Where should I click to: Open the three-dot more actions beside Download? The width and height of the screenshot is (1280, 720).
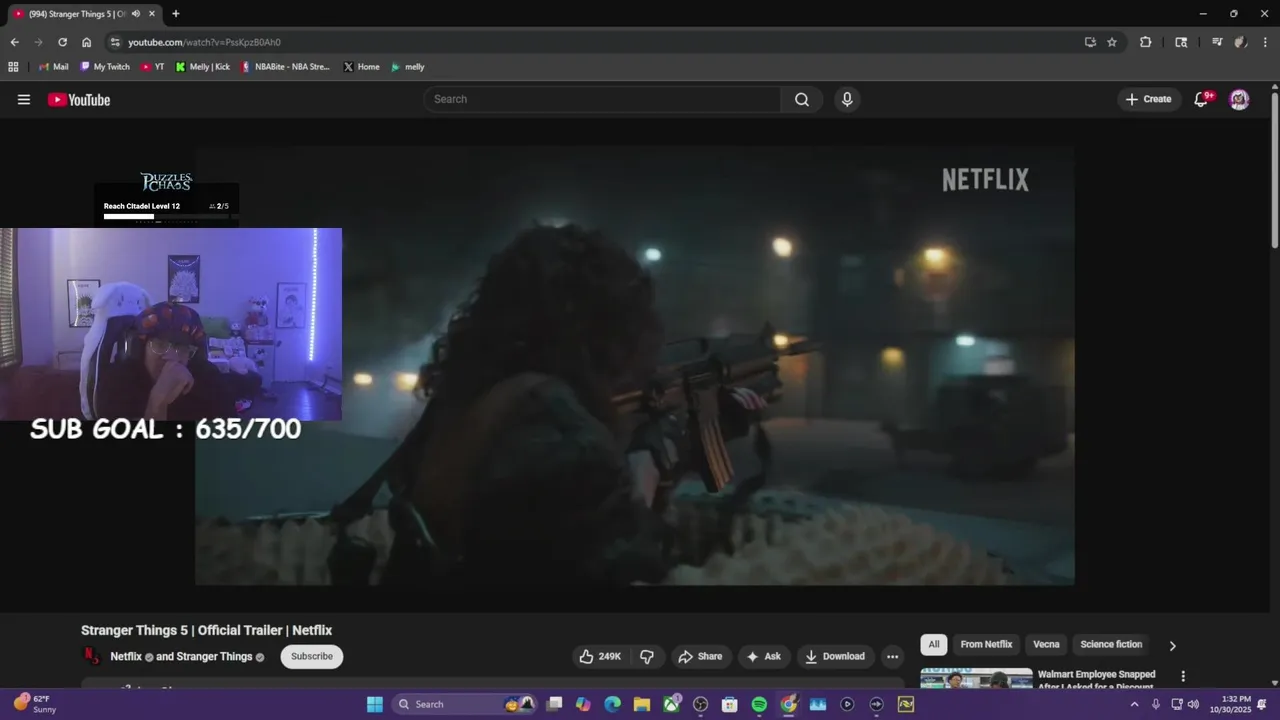coord(893,656)
